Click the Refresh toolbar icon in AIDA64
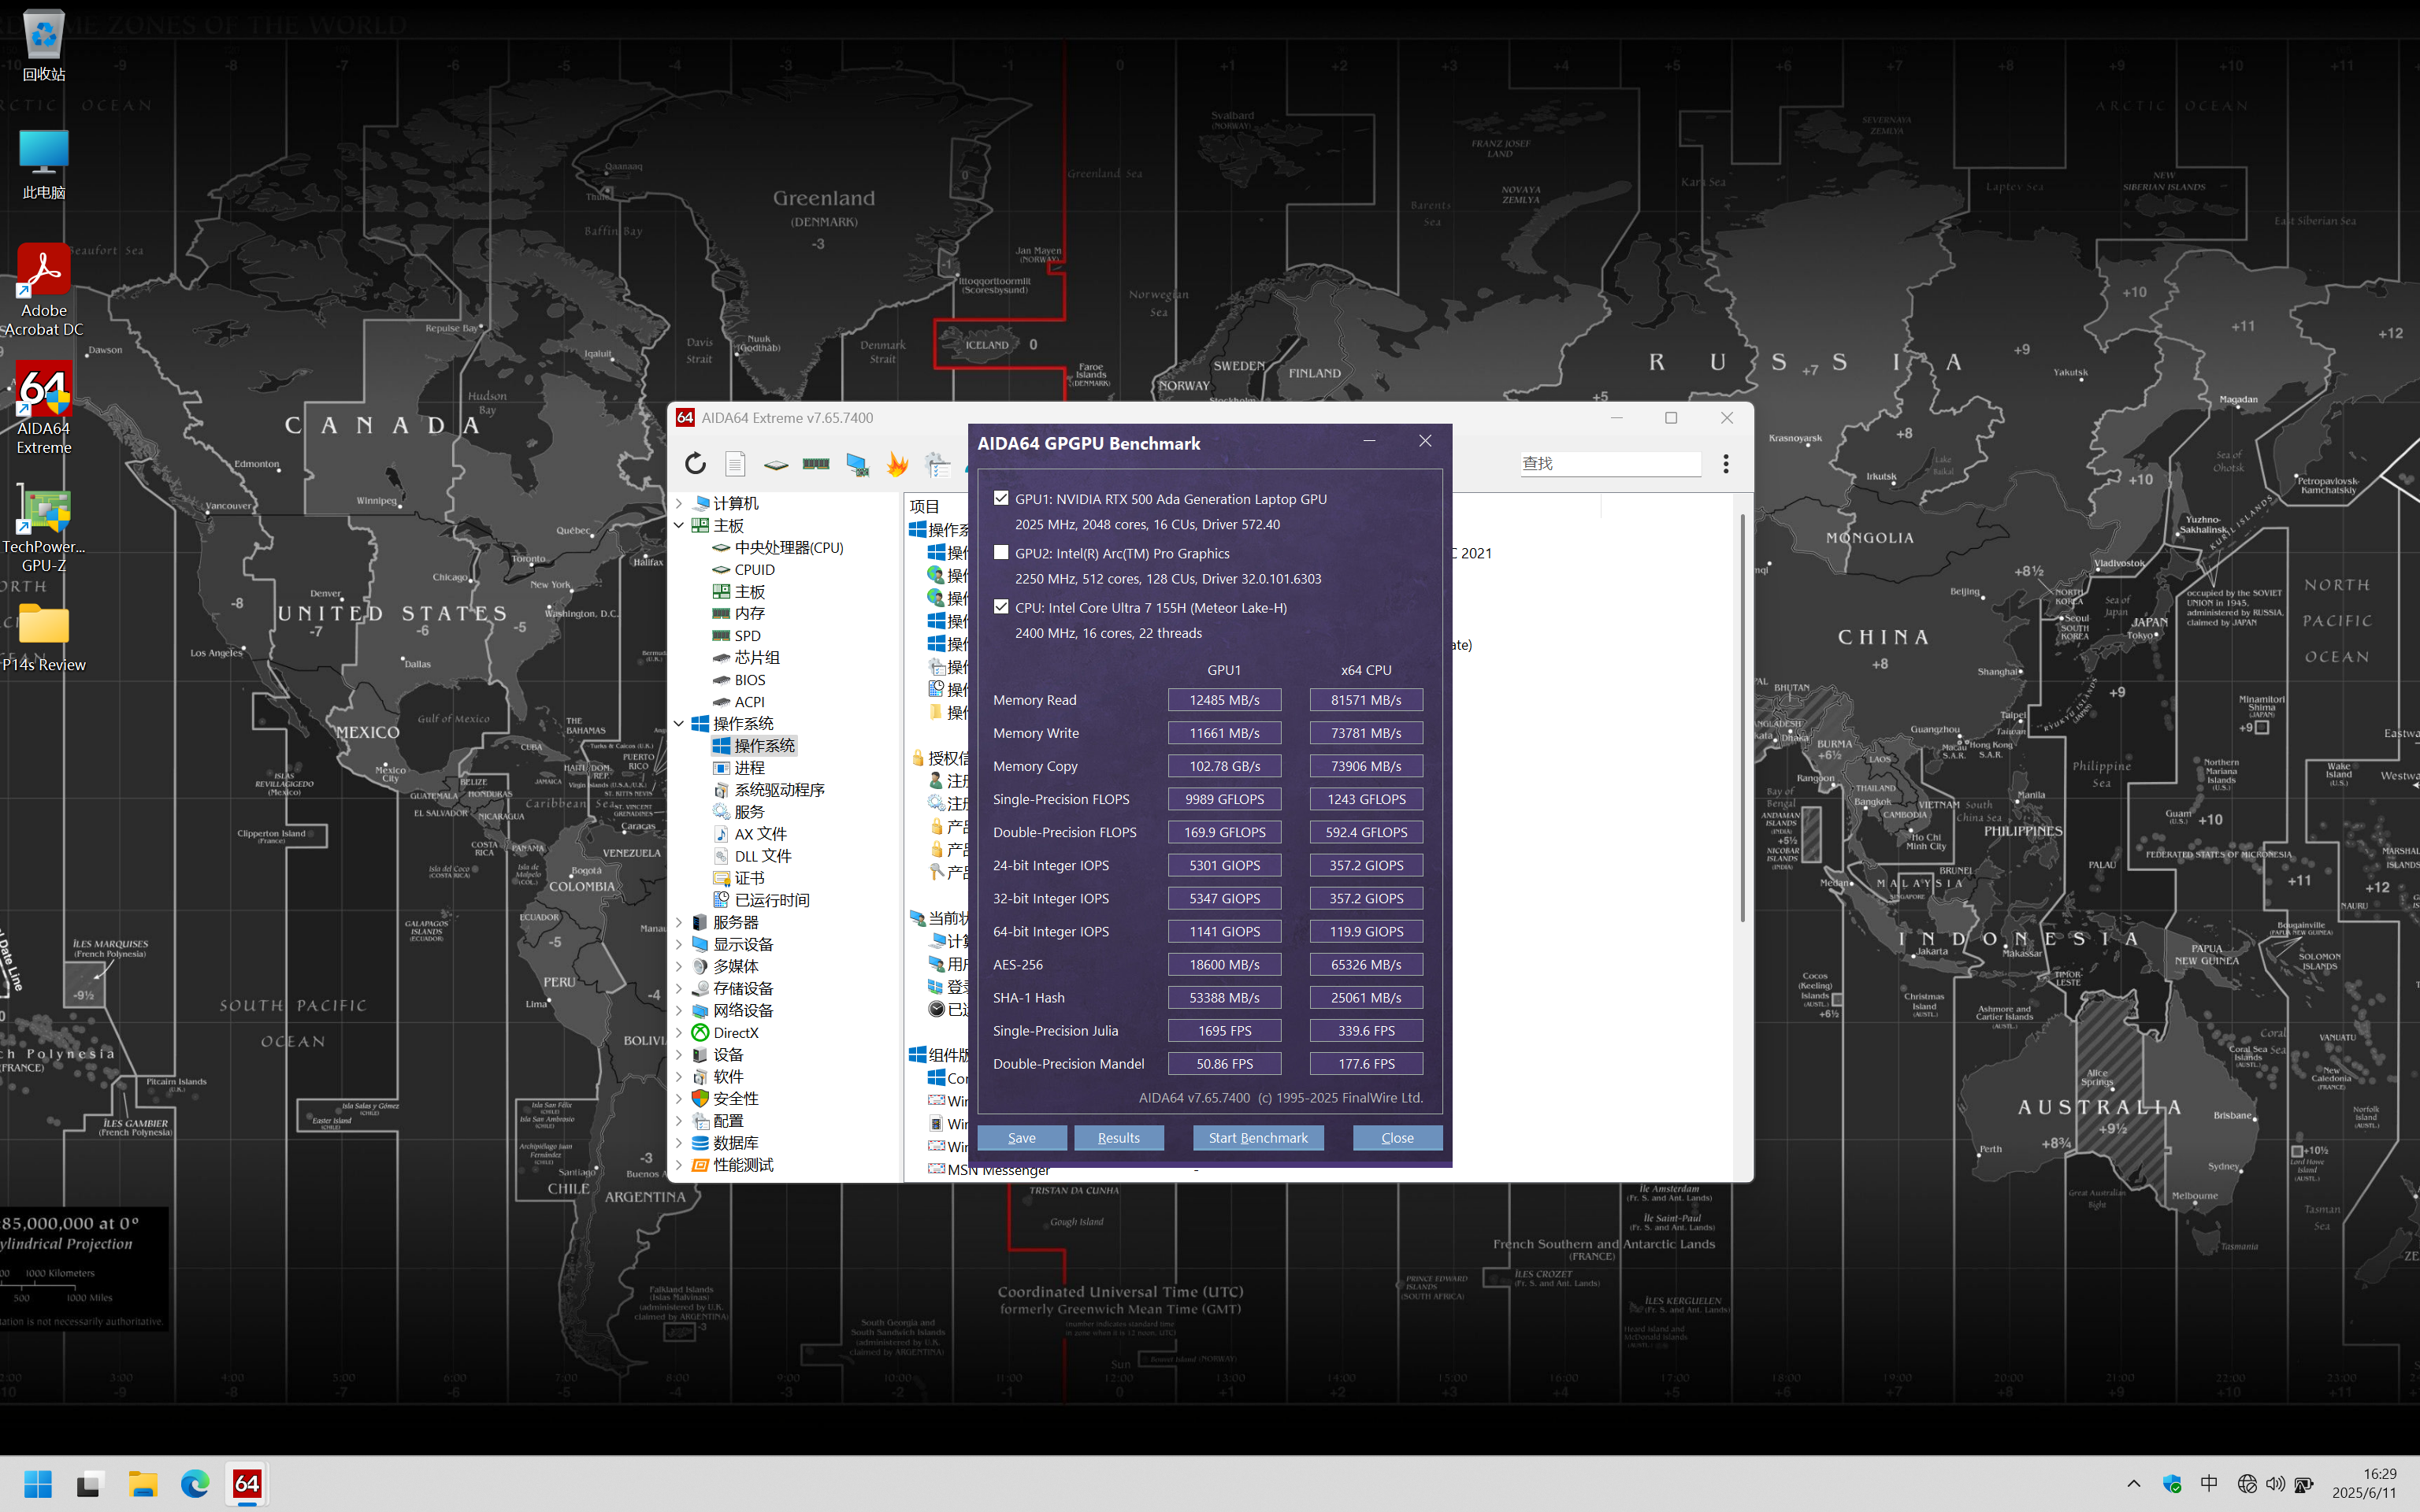The image size is (2420, 1512). tap(695, 464)
